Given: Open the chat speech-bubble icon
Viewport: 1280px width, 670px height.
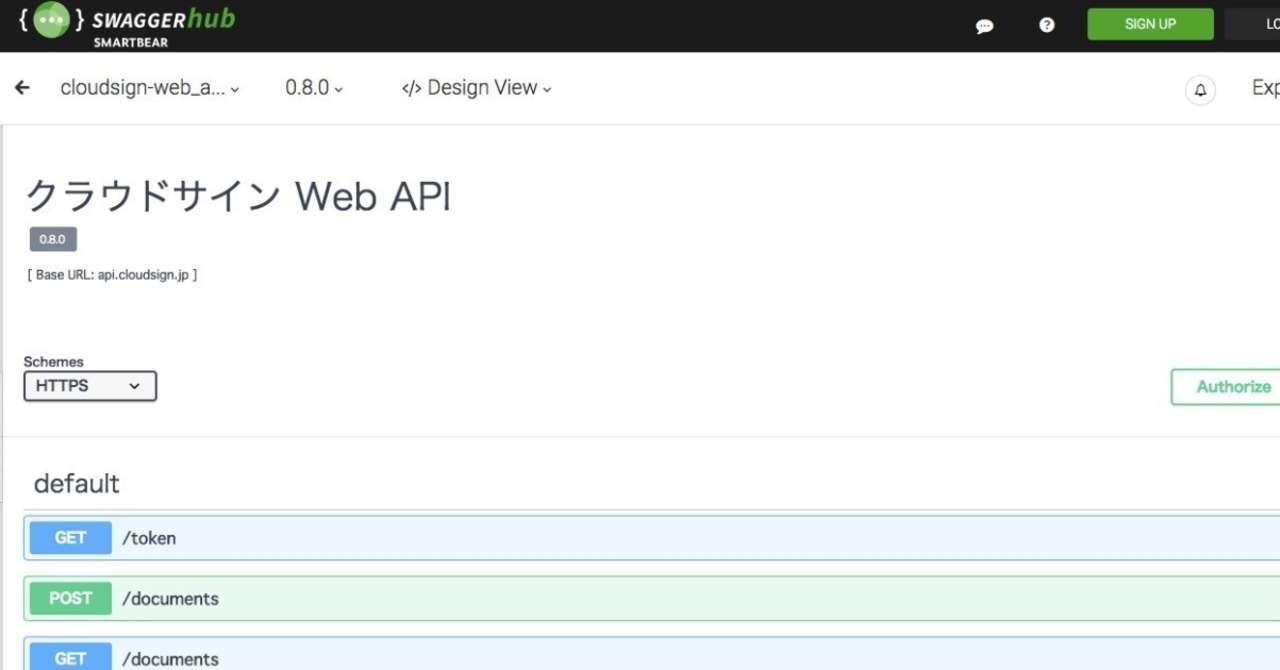Looking at the screenshot, I should pos(985,26).
